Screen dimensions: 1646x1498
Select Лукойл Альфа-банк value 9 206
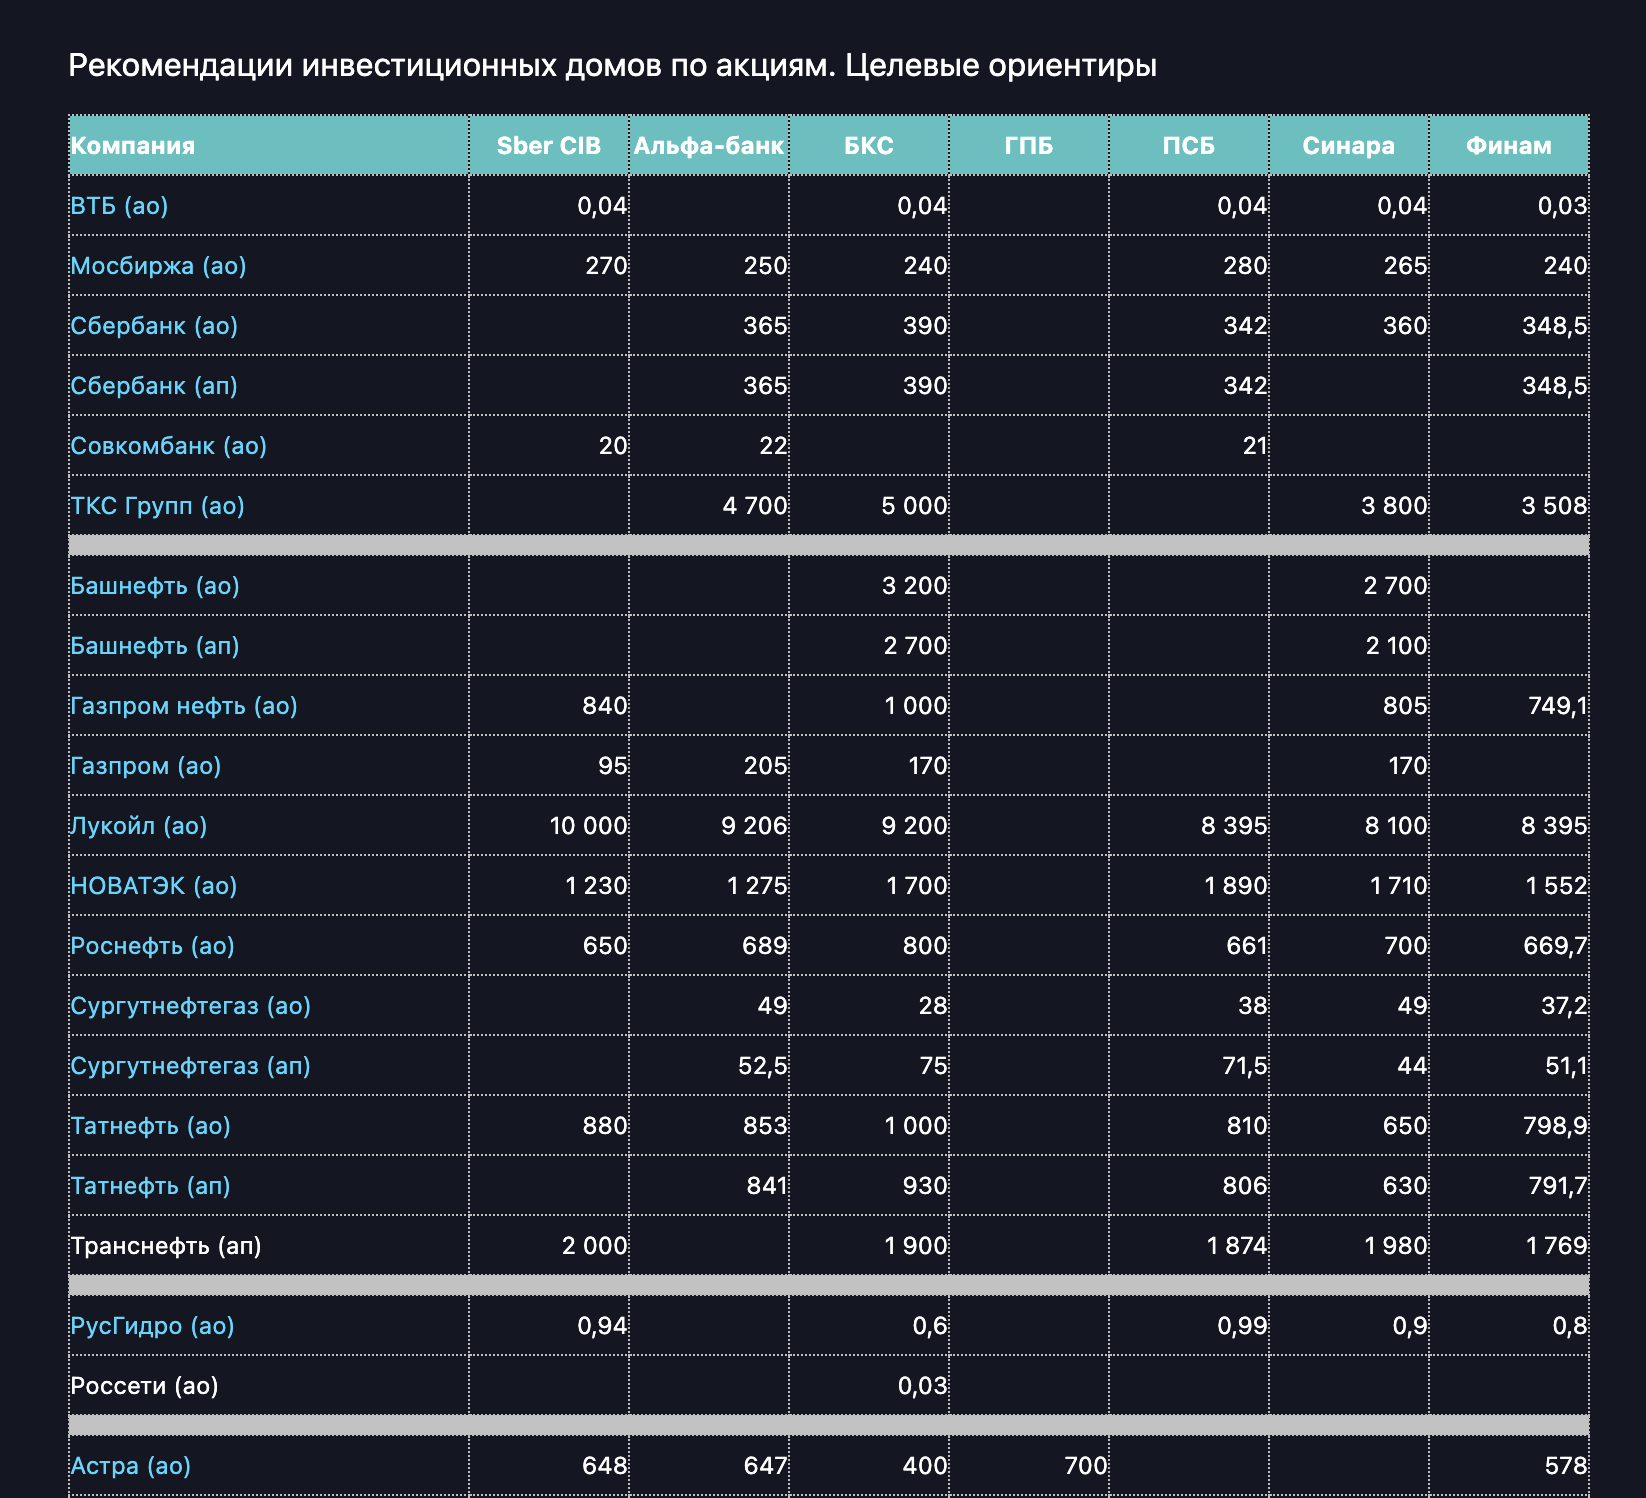point(754,826)
